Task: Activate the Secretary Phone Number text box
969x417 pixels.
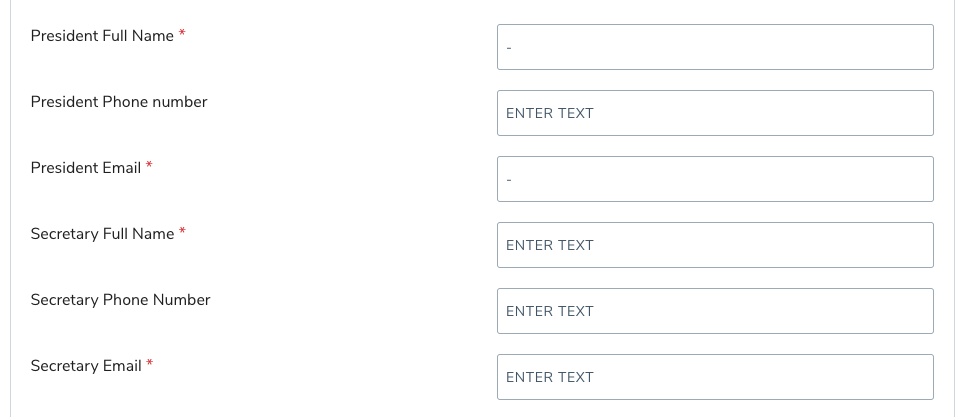Action: (x=714, y=311)
